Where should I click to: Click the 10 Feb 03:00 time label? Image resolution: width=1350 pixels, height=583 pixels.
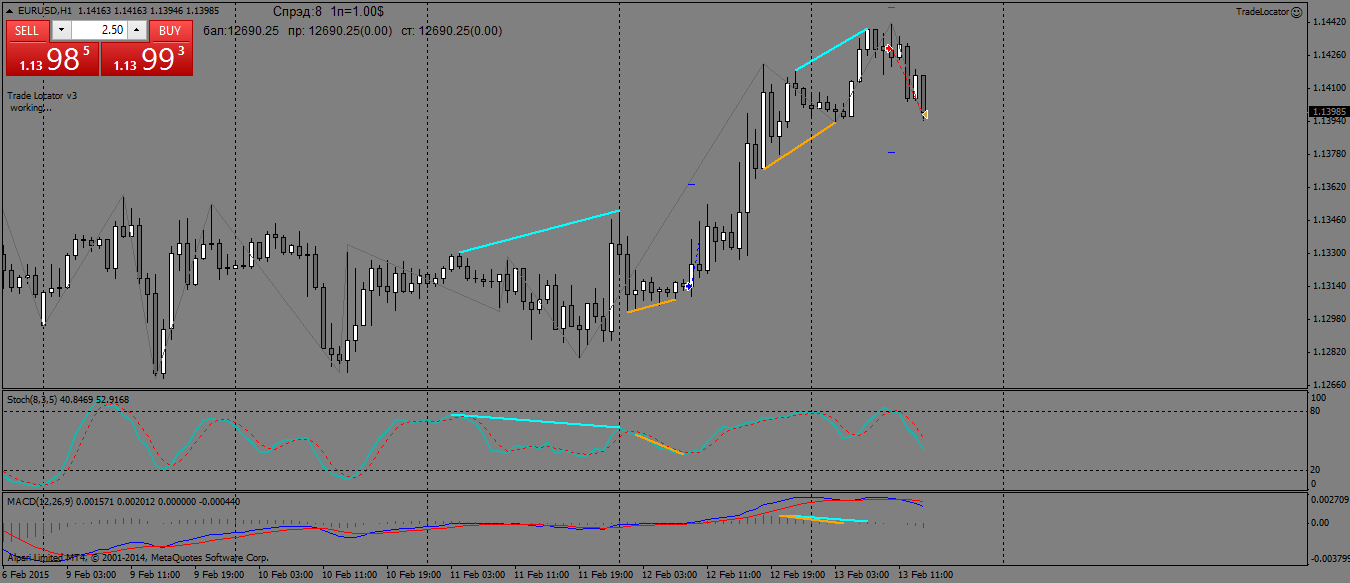283,575
